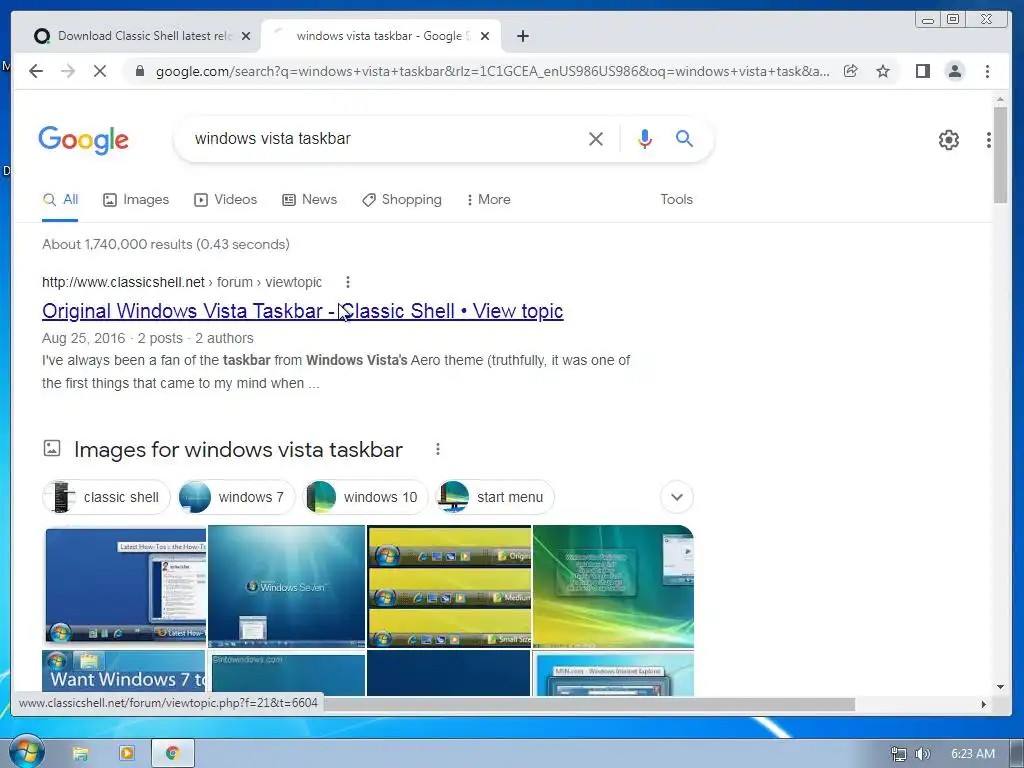Viewport: 1024px width, 768px height.
Task: Close the Download Classic Shell tab
Action: [x=246, y=36]
